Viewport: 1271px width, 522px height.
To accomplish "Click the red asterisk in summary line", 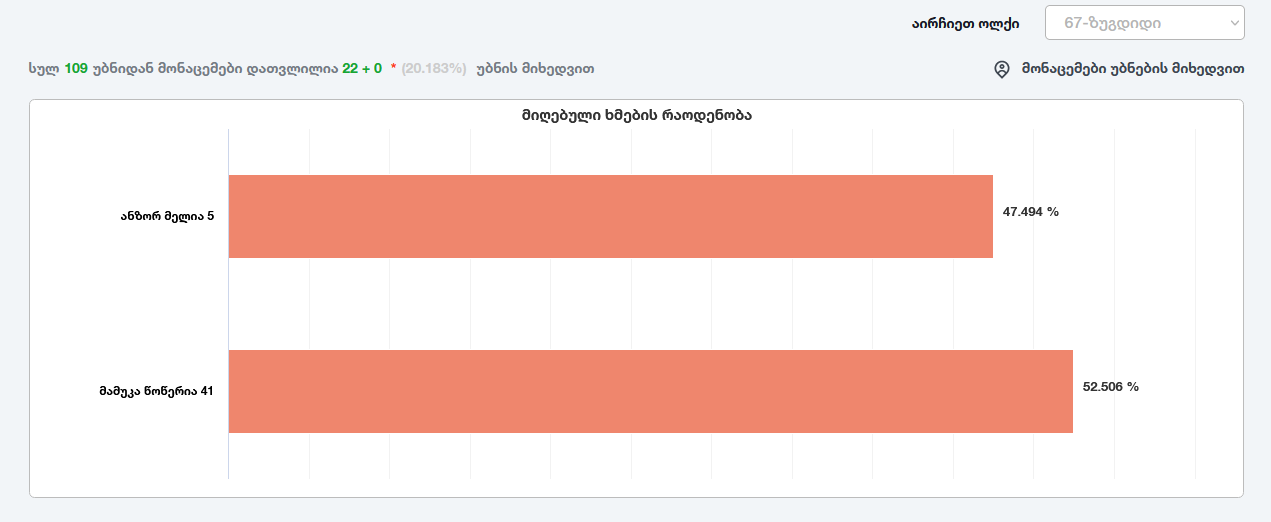I will (394, 69).
